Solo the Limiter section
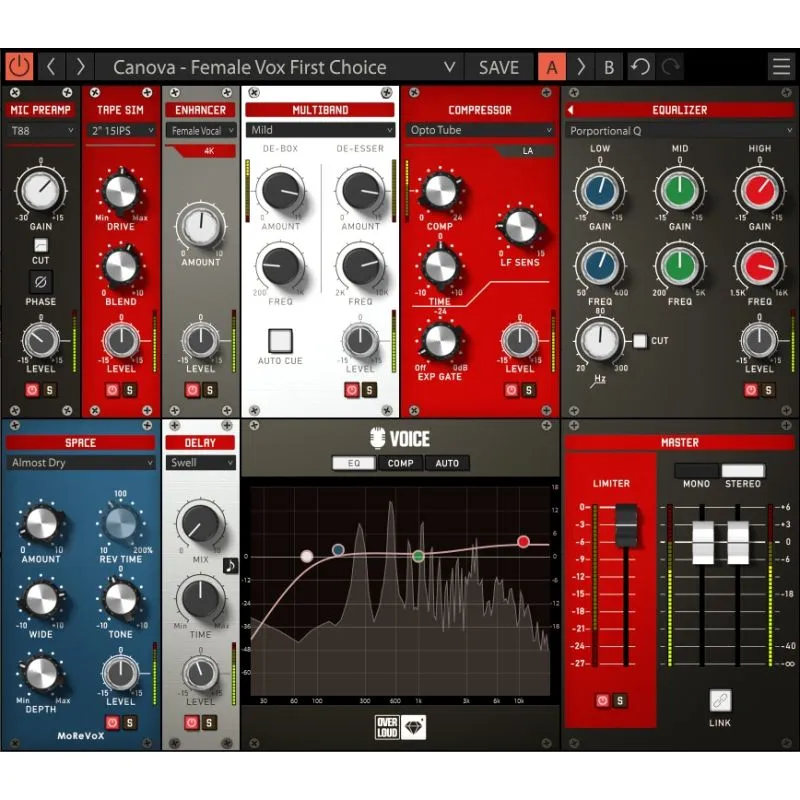 click(620, 701)
